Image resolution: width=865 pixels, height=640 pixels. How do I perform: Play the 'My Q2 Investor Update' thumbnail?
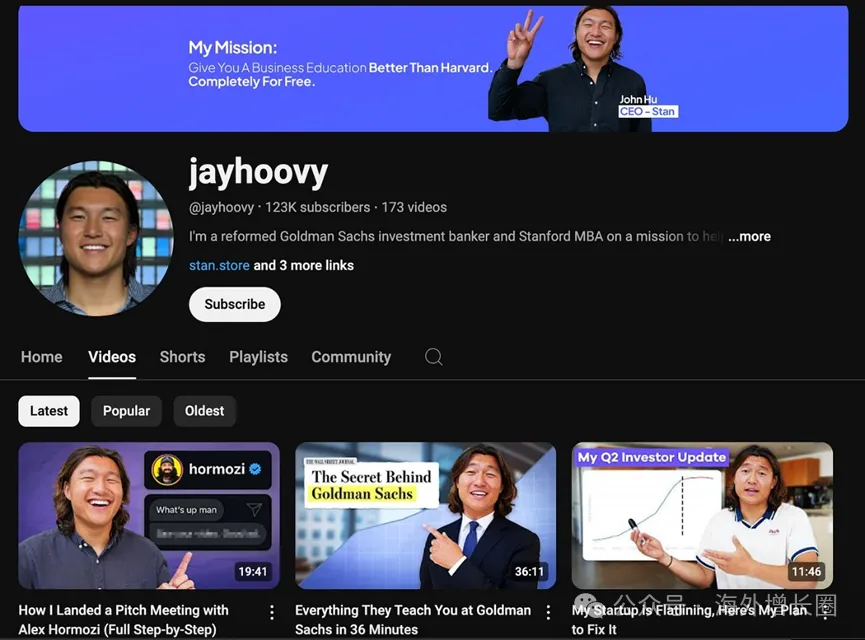702,516
